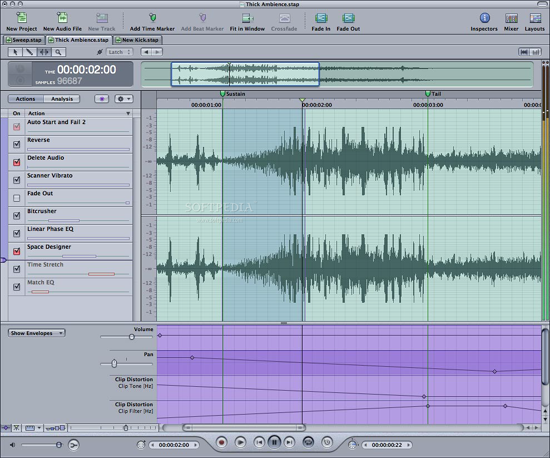Screen dimensions: 550x458
Task: Open the Show Envelopes dropdown
Action: 36,333
